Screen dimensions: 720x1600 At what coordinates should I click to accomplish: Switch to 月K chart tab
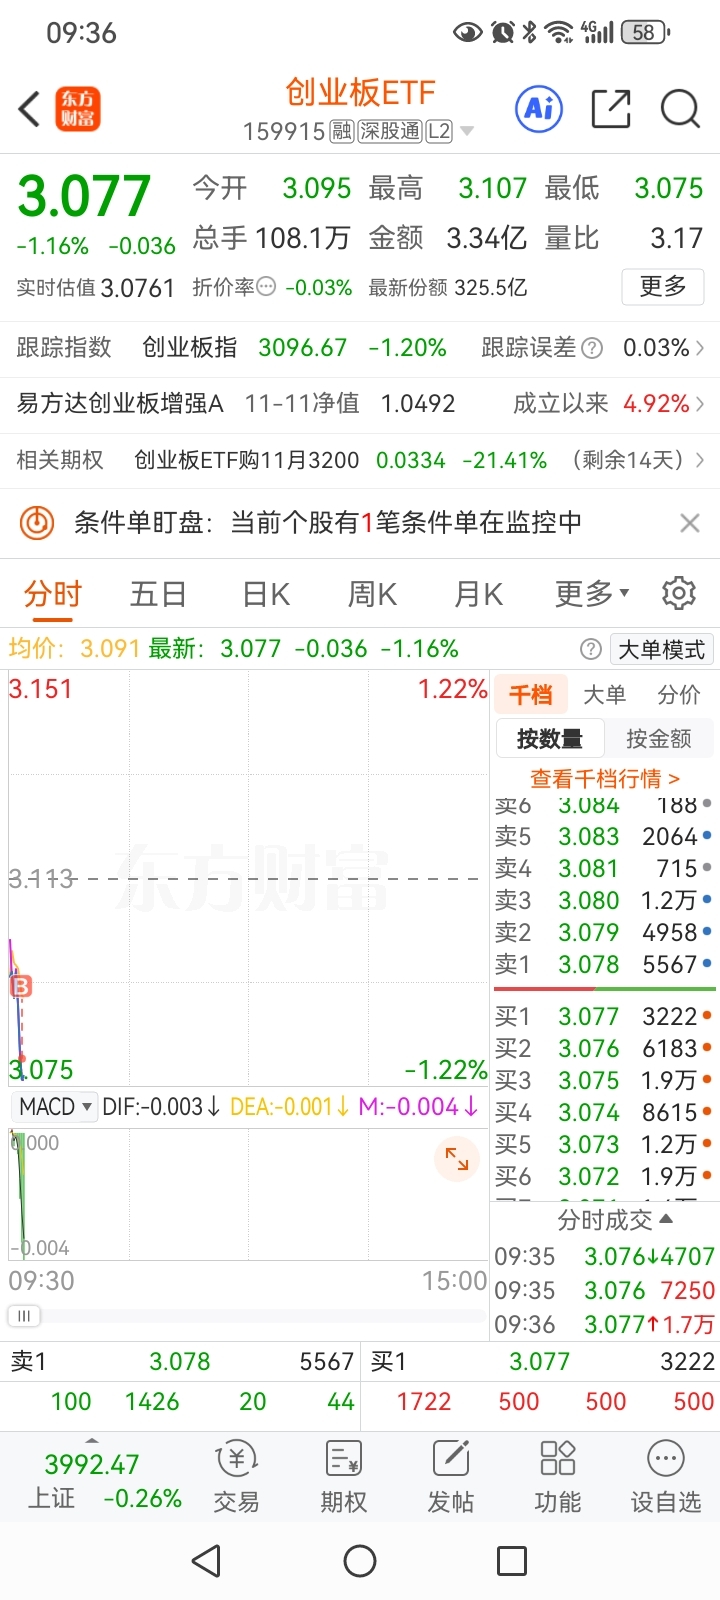click(x=478, y=594)
